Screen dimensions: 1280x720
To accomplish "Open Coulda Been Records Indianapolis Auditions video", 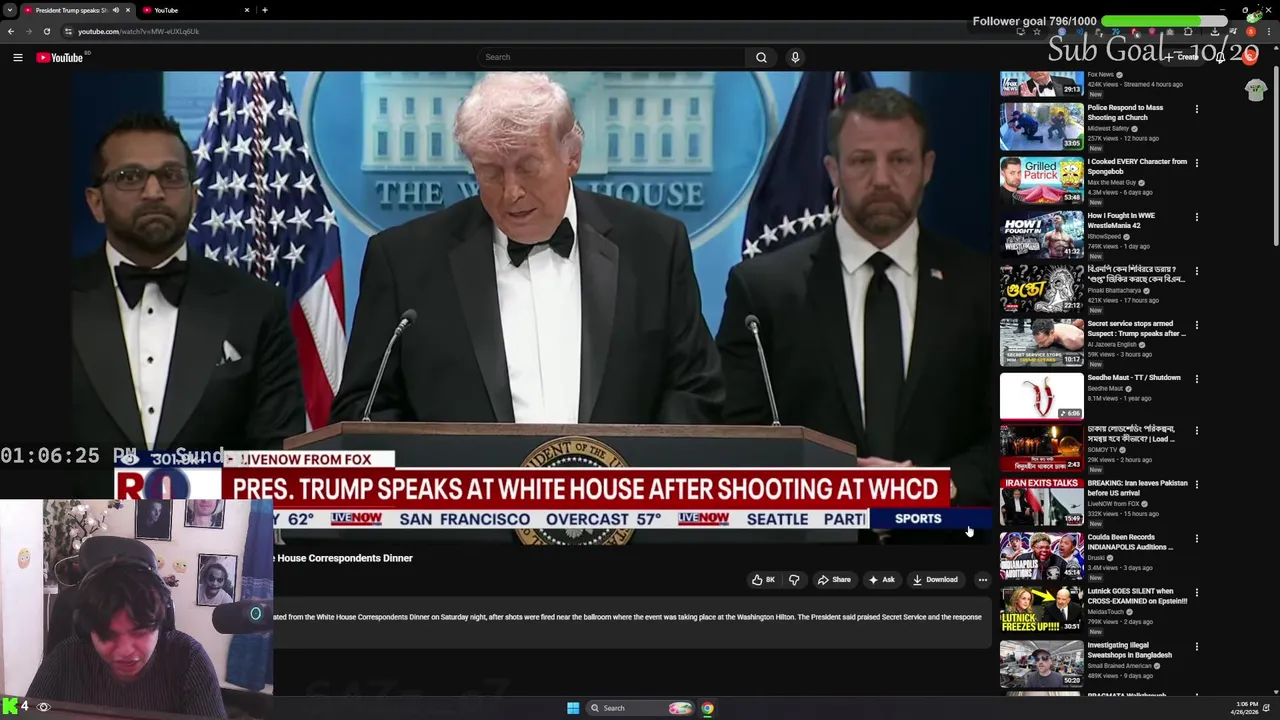I will pos(1131,542).
